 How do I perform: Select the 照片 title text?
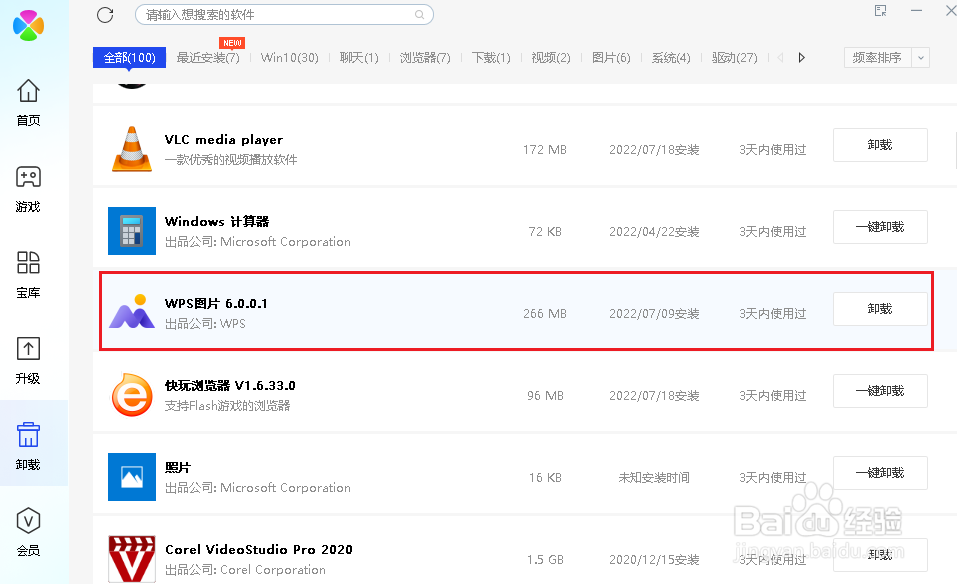178,467
